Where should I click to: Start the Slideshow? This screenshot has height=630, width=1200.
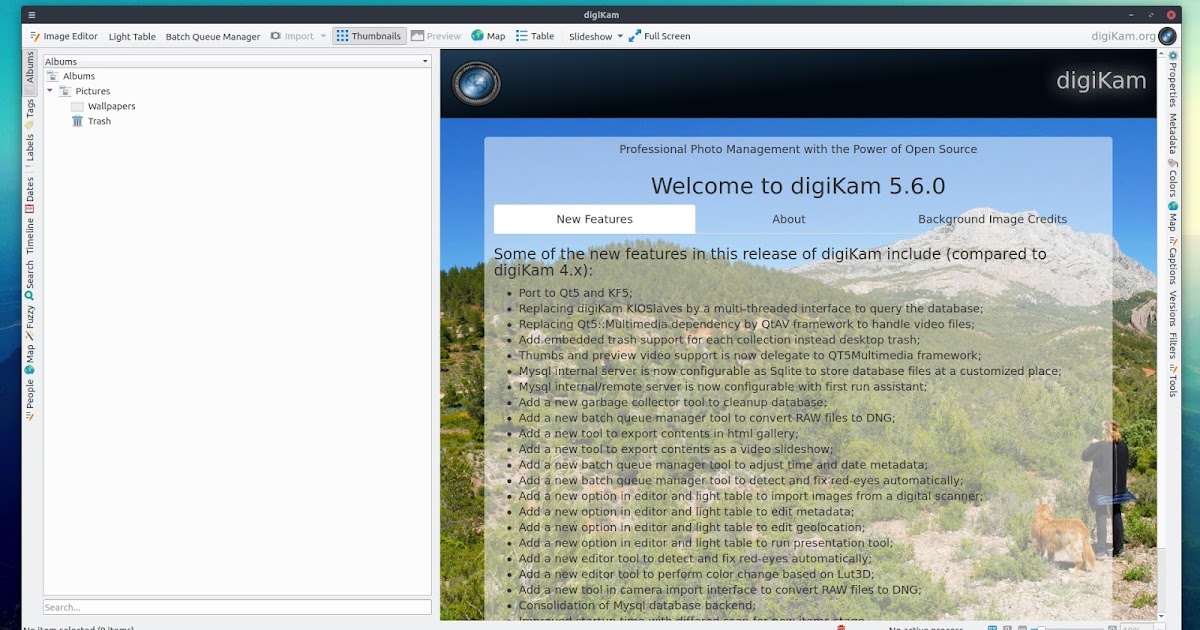(590, 36)
